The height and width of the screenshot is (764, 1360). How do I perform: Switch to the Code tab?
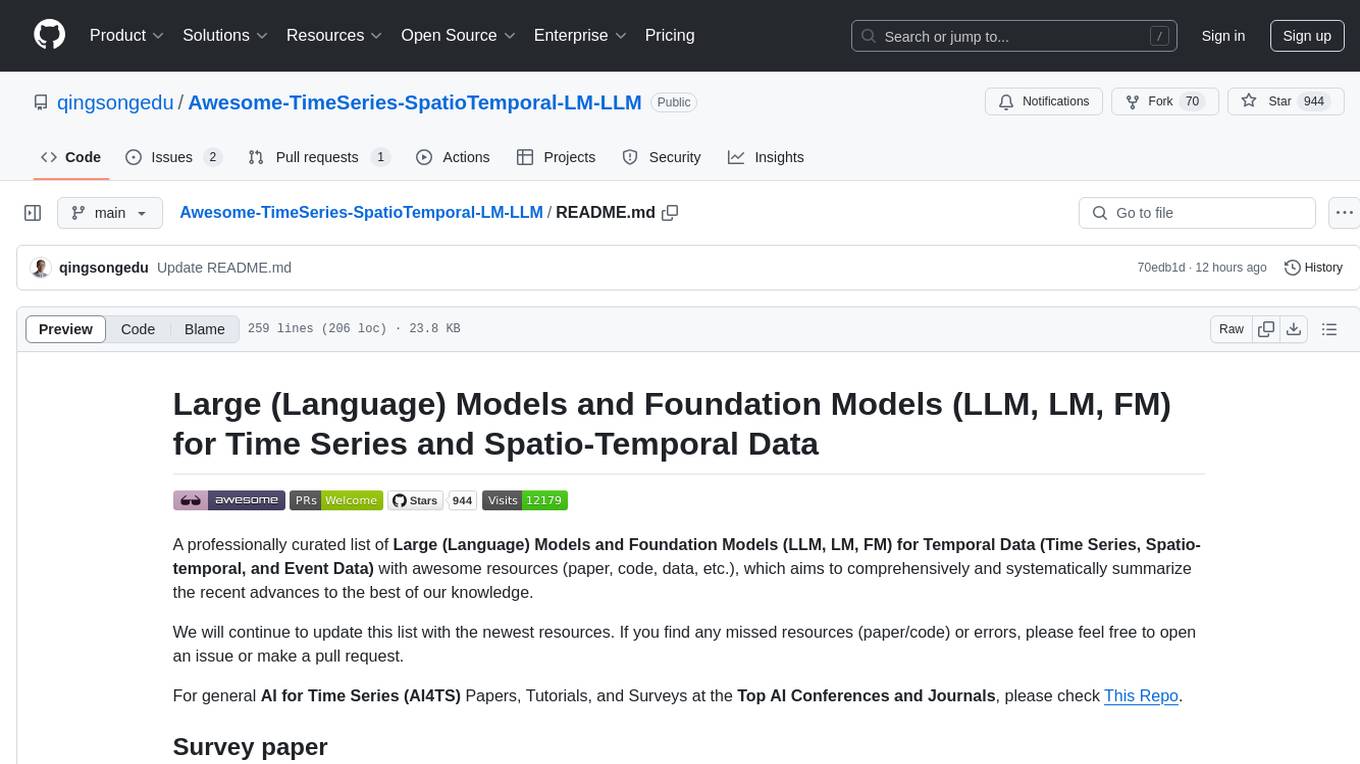point(70,157)
